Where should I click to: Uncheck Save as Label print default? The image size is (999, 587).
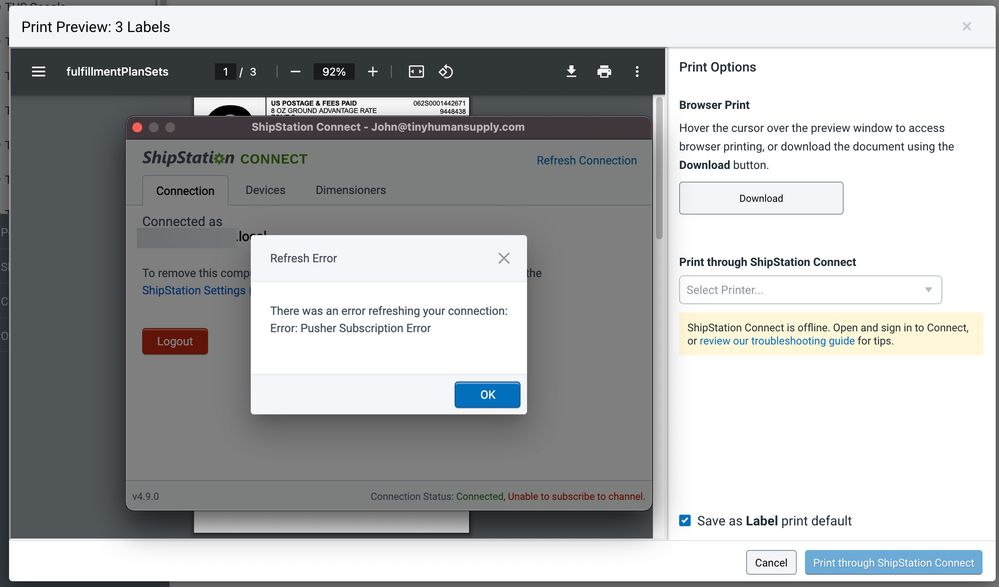[x=685, y=520]
